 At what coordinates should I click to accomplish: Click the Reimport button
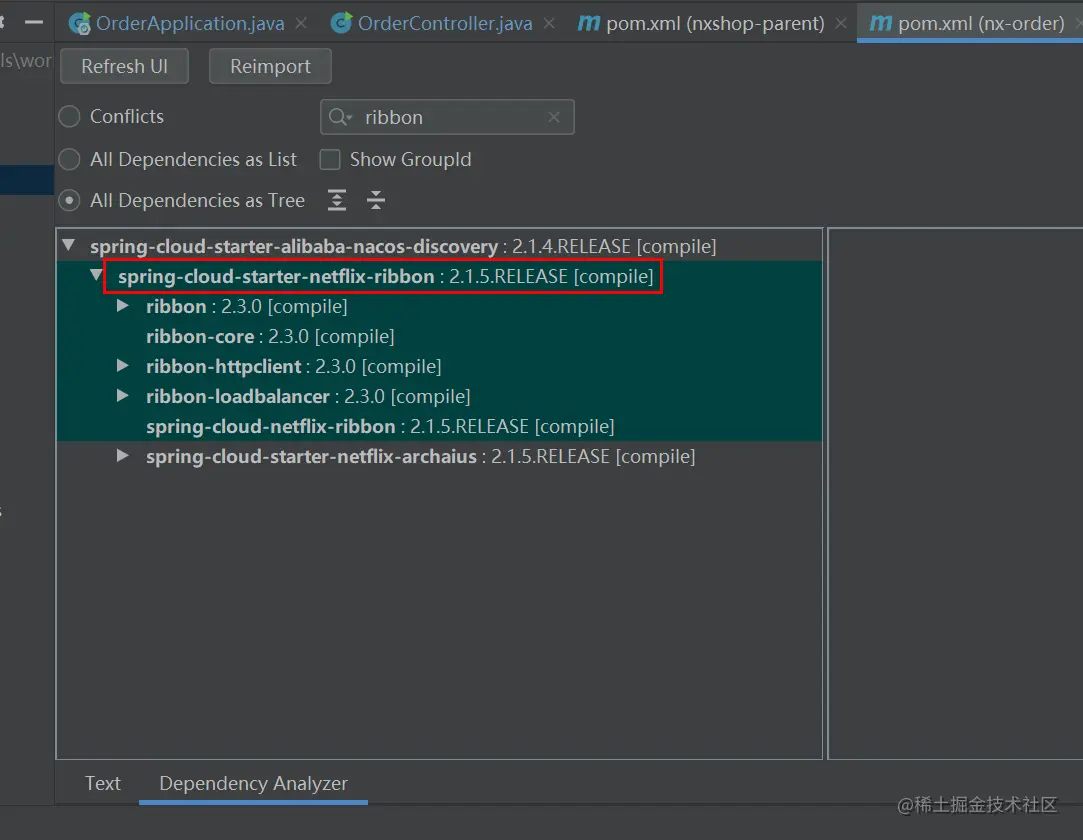tap(270, 66)
